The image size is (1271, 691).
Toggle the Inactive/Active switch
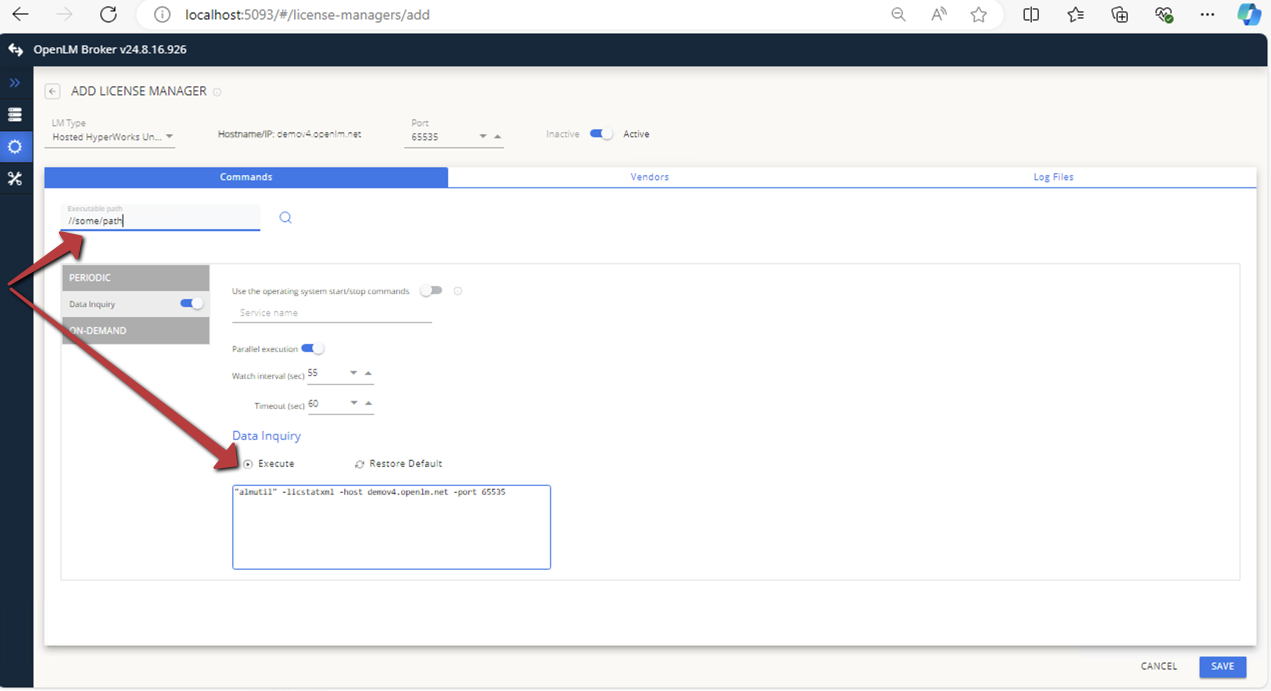[x=599, y=133]
